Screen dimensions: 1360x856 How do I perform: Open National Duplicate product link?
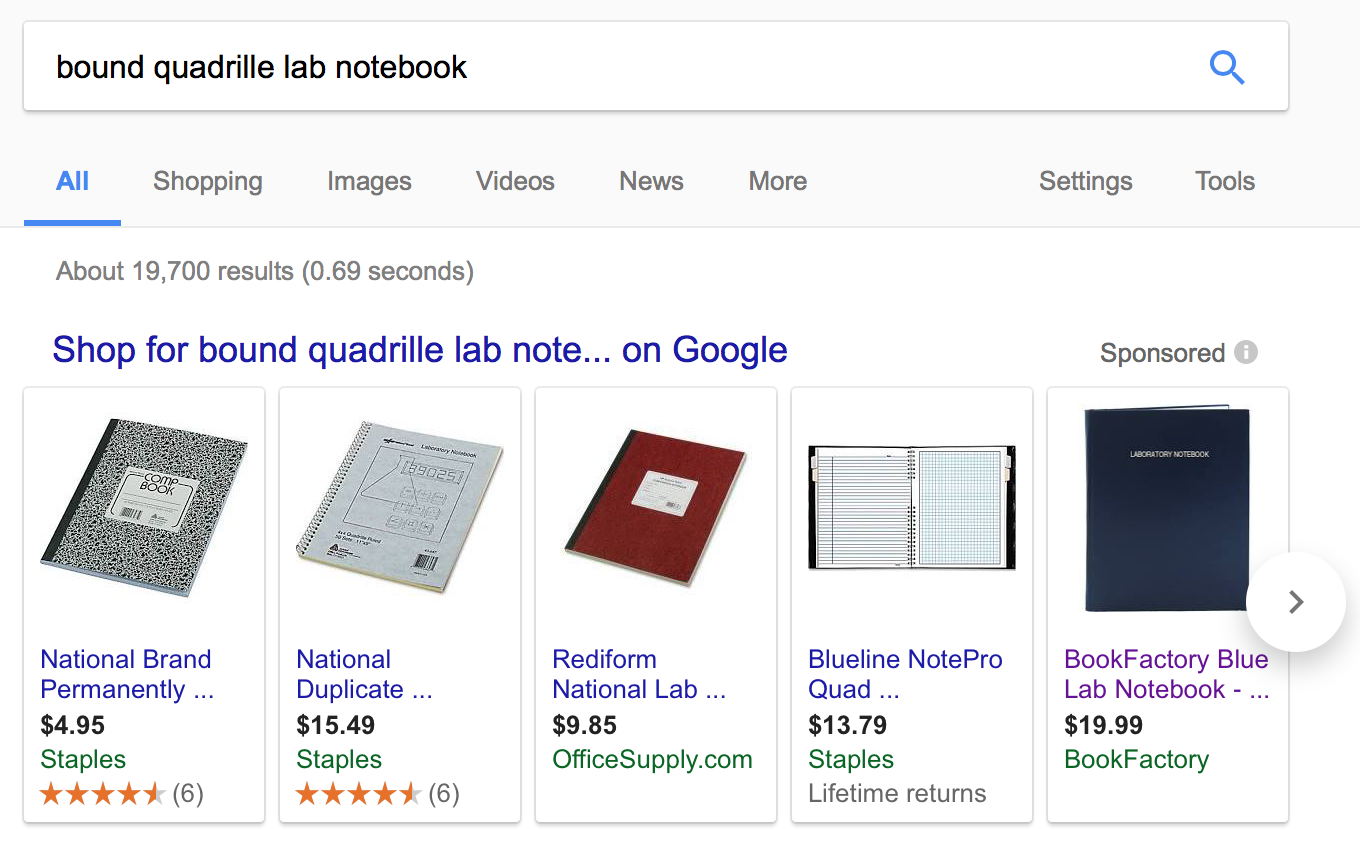click(x=364, y=674)
